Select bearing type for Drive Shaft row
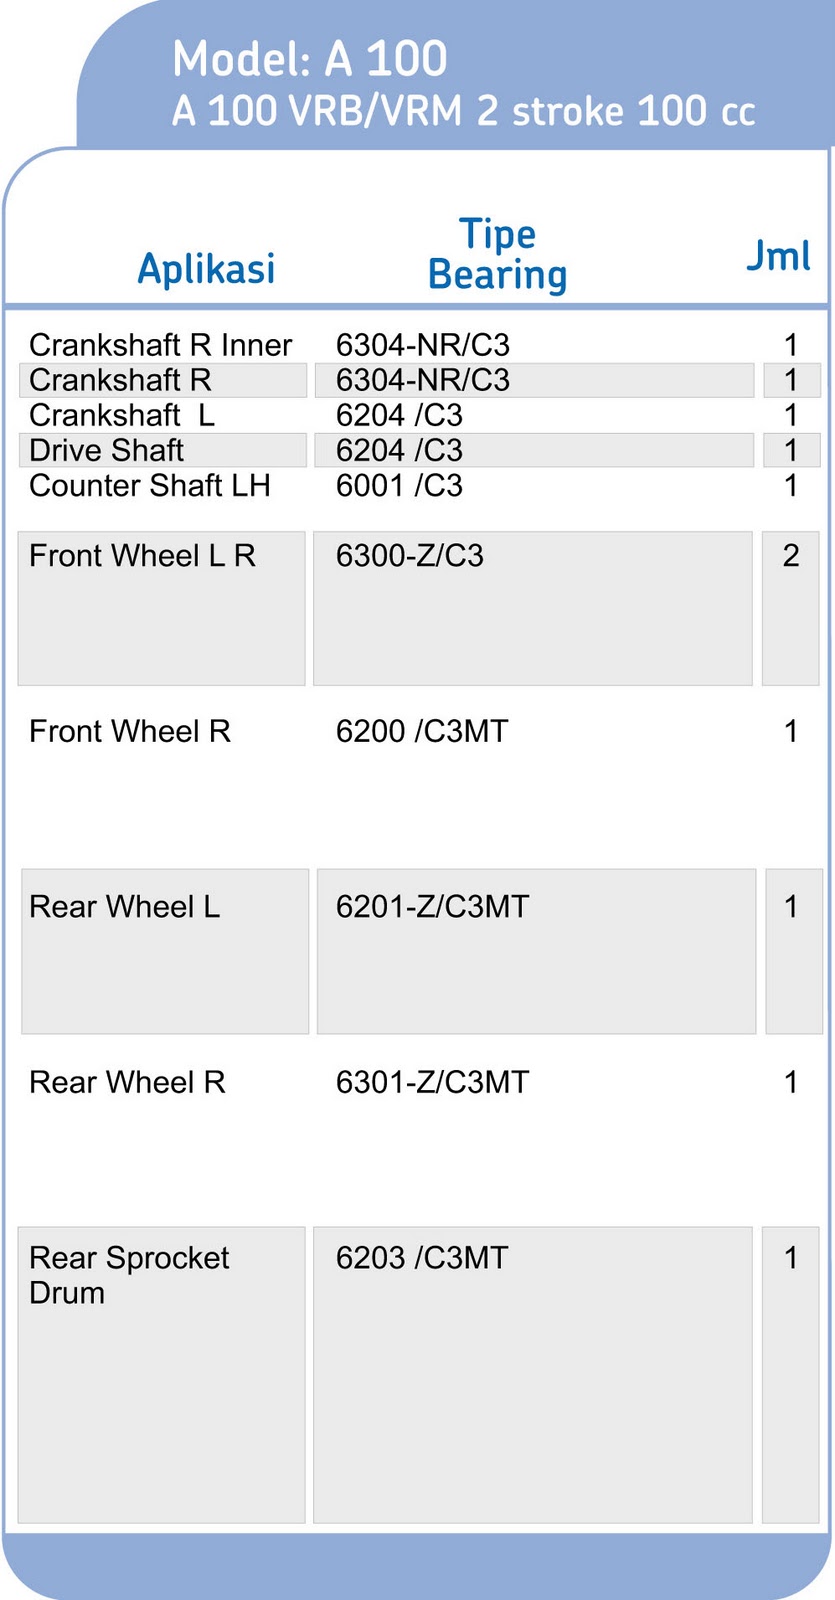 (399, 450)
